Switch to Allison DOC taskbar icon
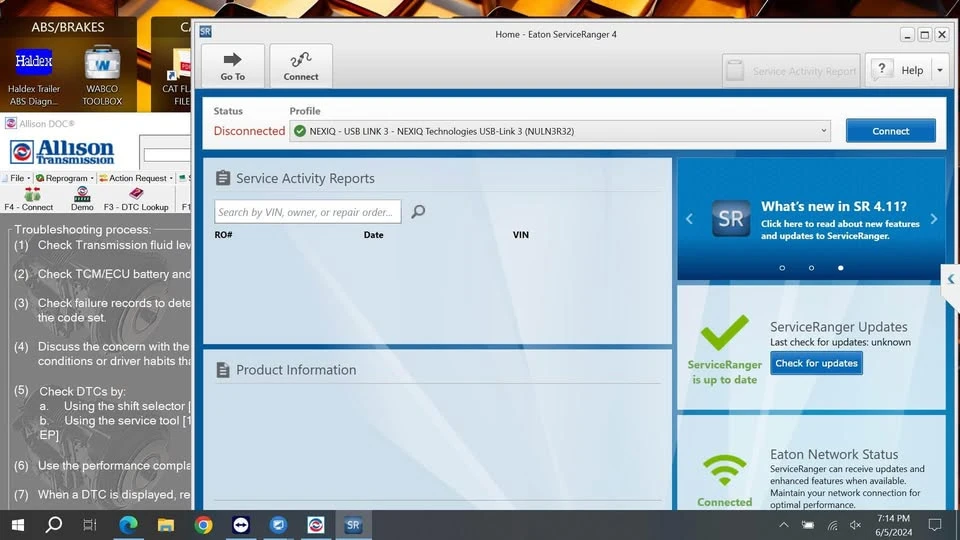This screenshot has width=960, height=540. pos(315,525)
